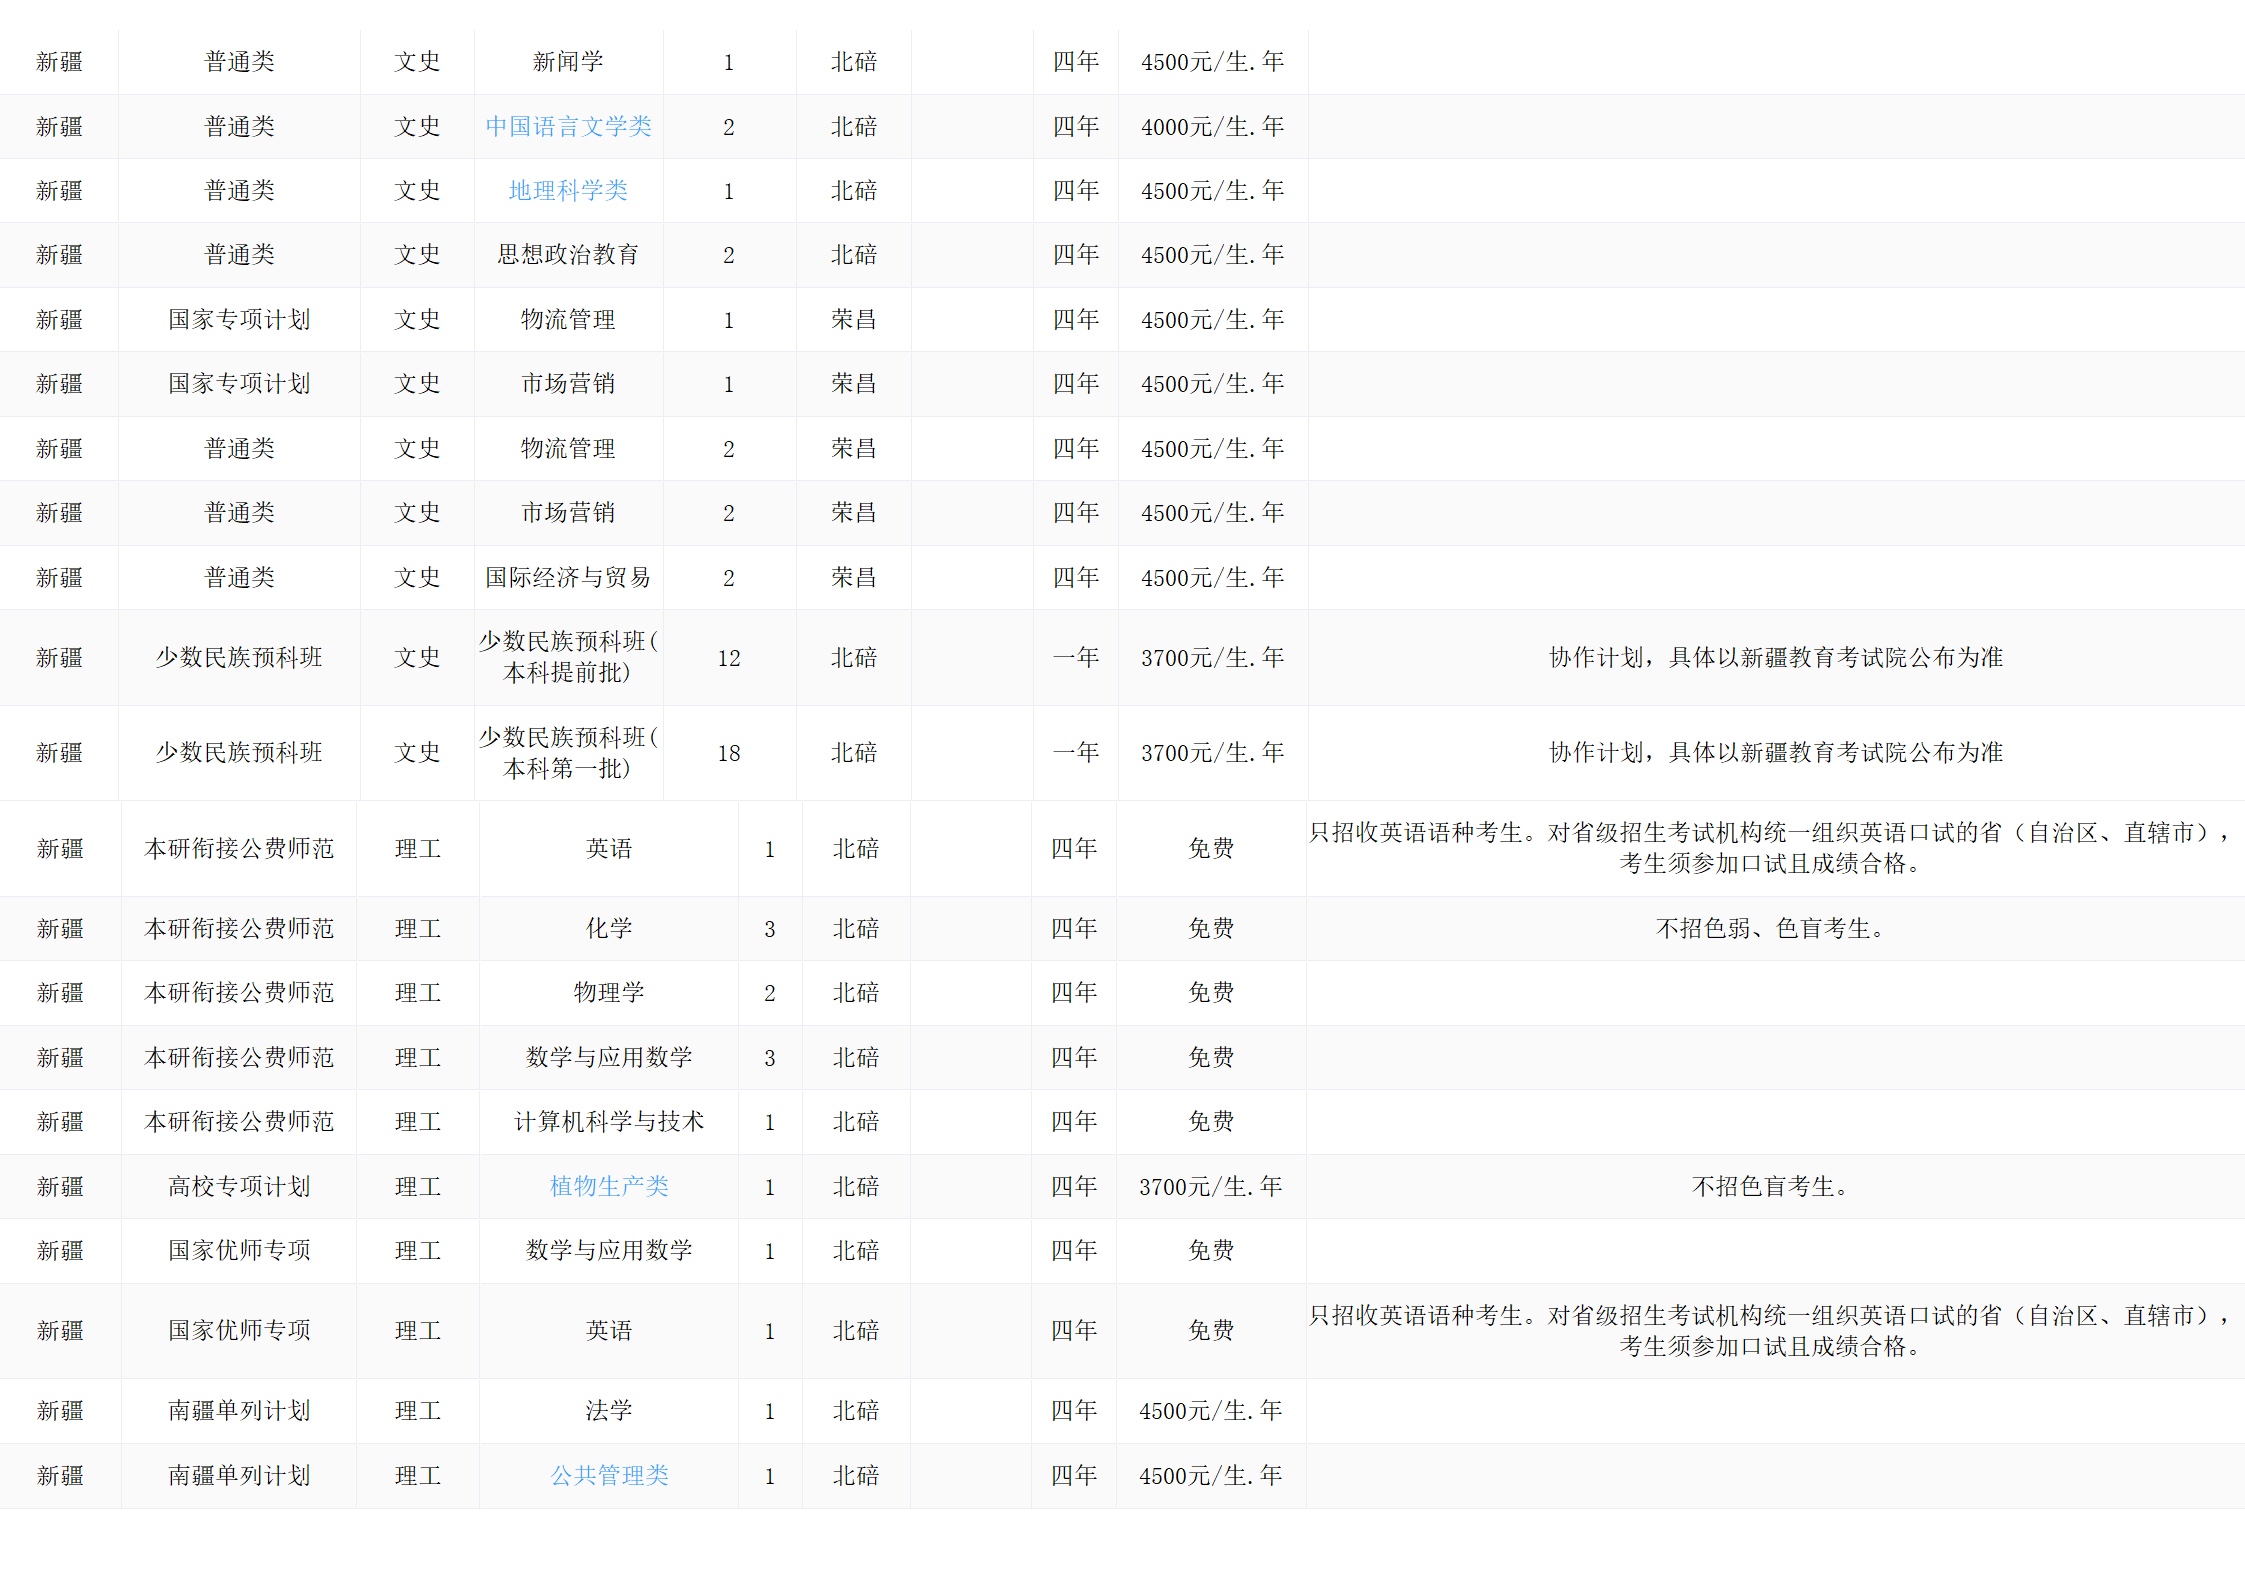
Task: Click the first 南疆单列计划 cell
Action: point(239,1411)
